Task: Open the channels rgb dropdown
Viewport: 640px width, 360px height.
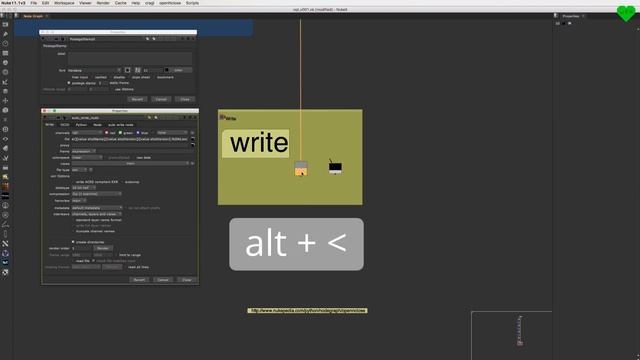Action: click(87, 133)
